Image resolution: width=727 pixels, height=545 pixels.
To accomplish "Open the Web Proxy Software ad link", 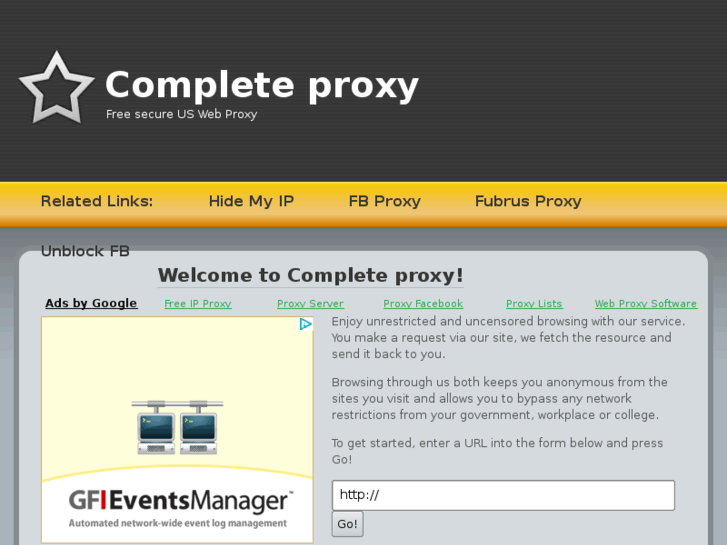I will click(x=646, y=304).
